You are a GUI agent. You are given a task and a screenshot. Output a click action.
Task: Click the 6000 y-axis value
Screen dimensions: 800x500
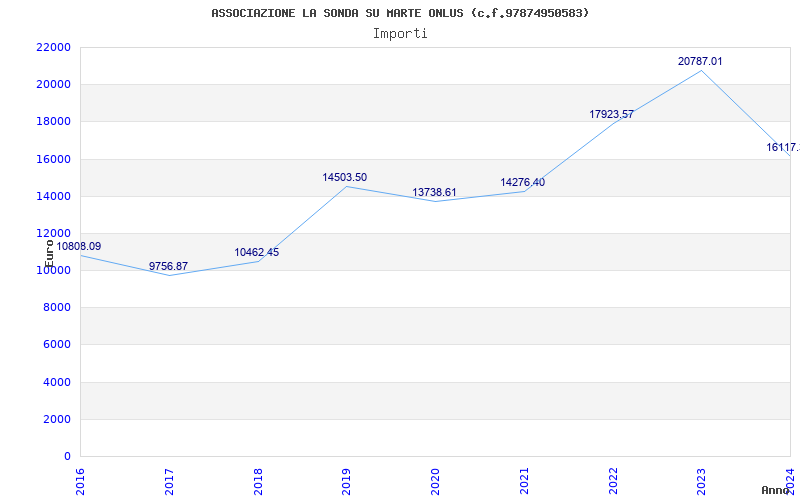(57, 345)
